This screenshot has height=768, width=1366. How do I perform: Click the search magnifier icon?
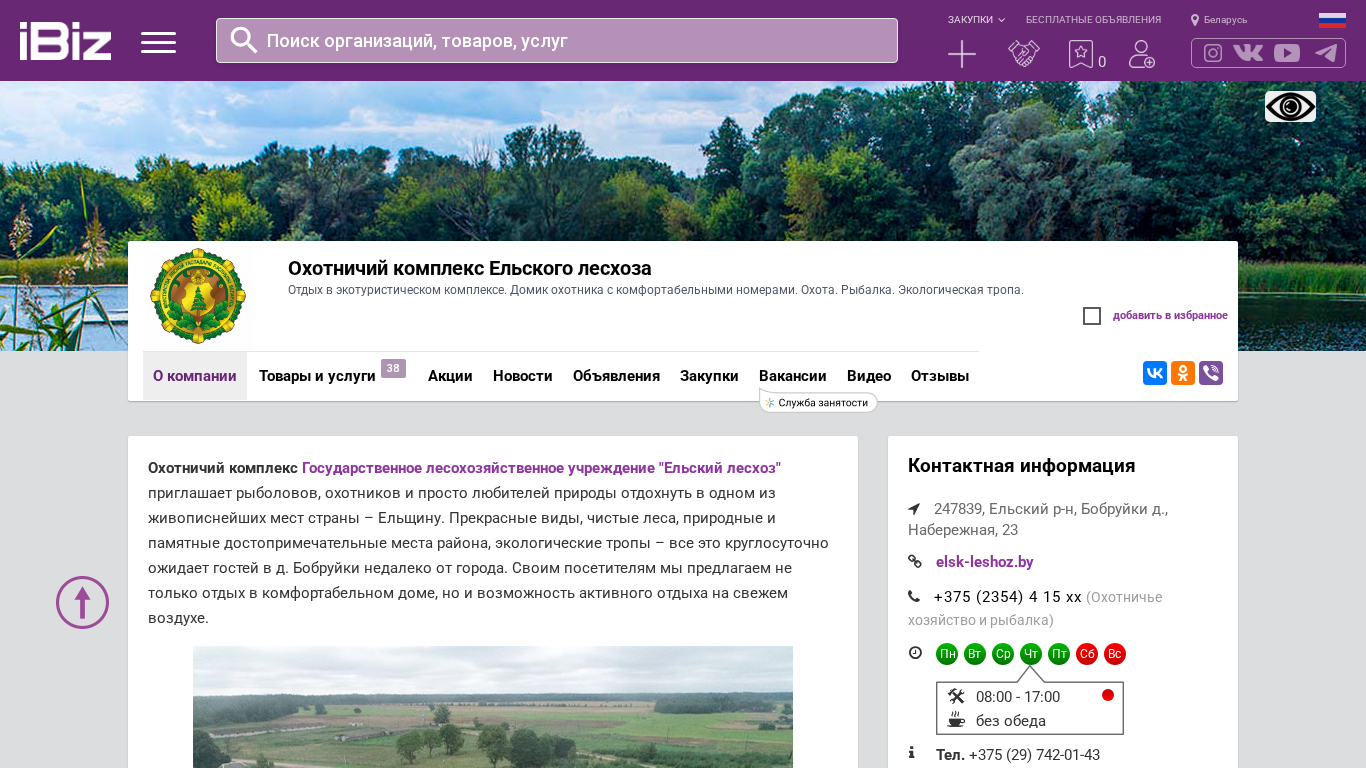coord(244,40)
